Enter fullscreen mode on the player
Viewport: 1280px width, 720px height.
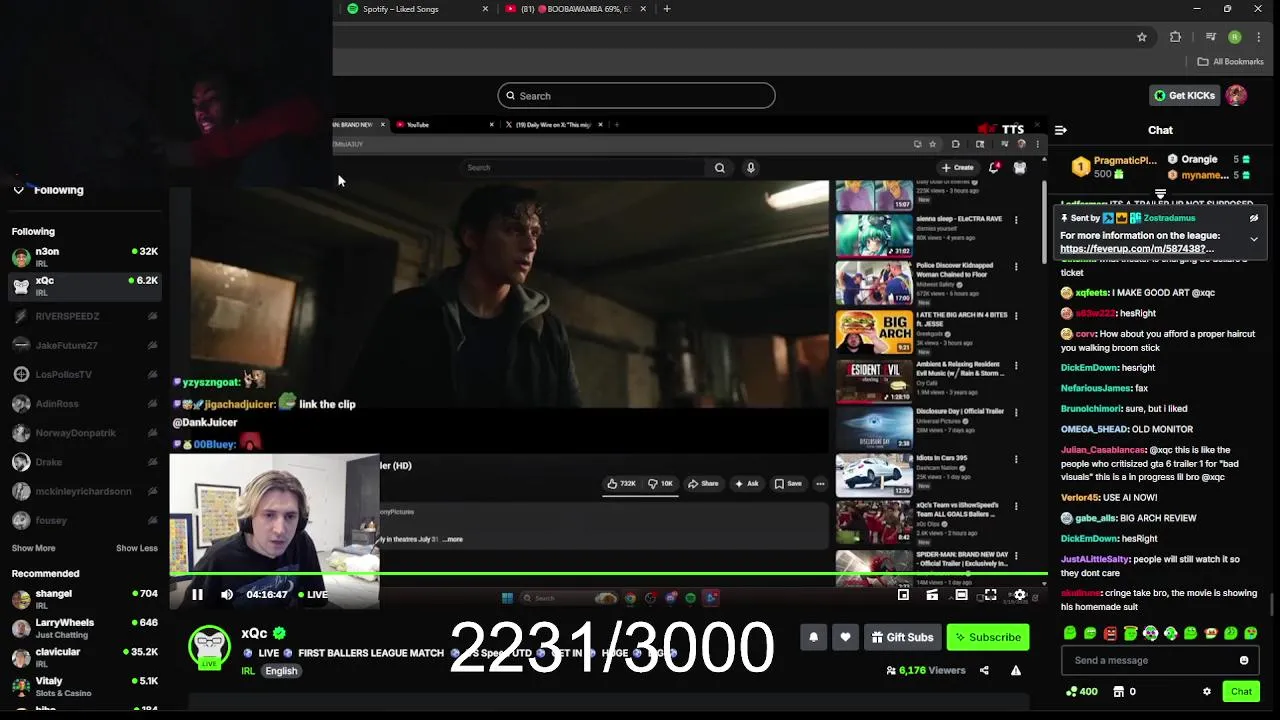pos(990,595)
